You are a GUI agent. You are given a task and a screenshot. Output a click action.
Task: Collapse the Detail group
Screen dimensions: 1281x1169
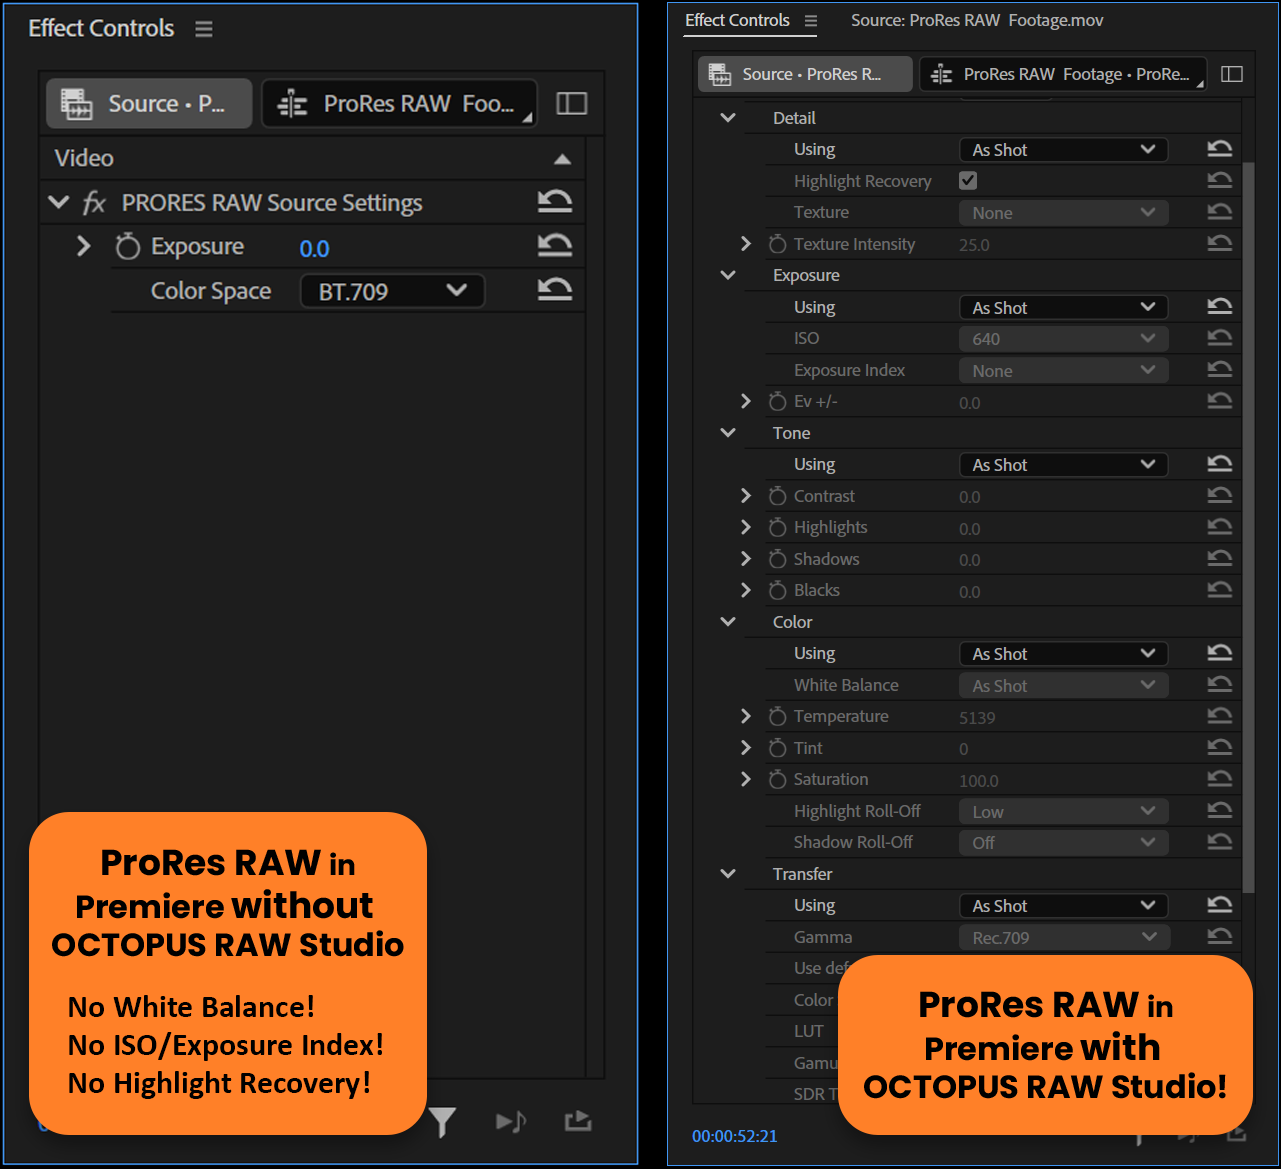728,118
